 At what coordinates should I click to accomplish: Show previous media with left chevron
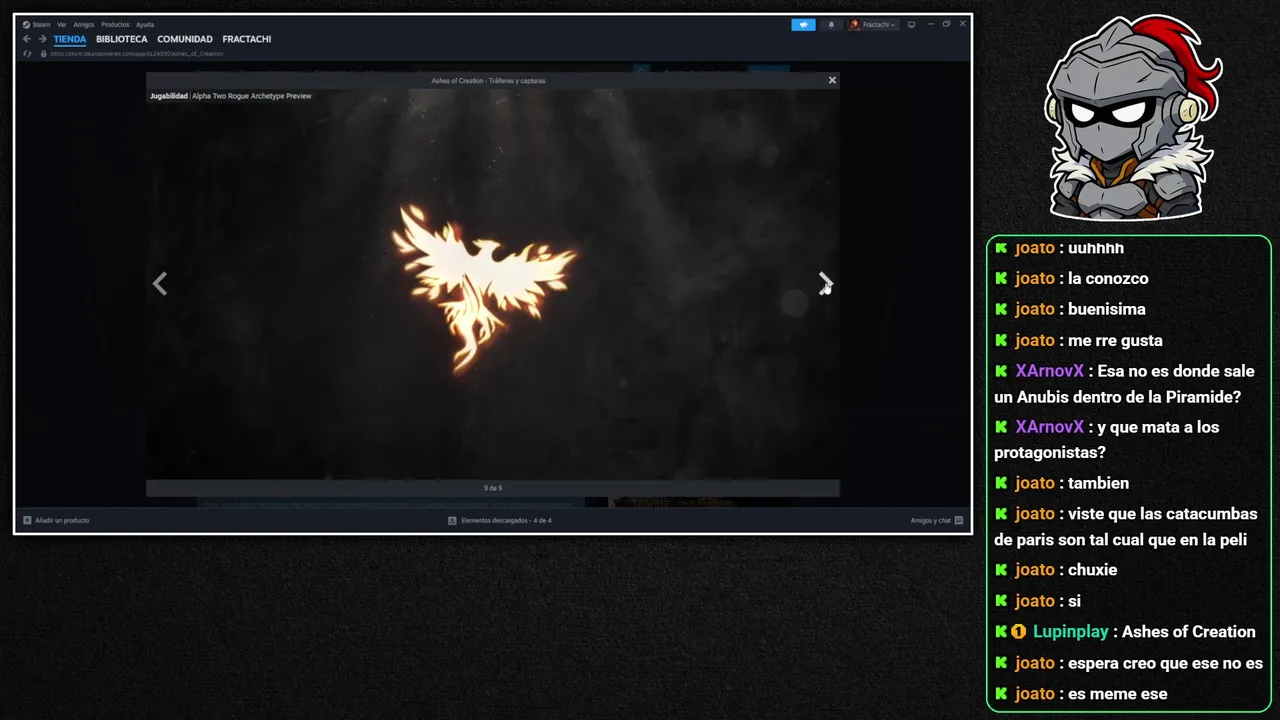point(160,284)
